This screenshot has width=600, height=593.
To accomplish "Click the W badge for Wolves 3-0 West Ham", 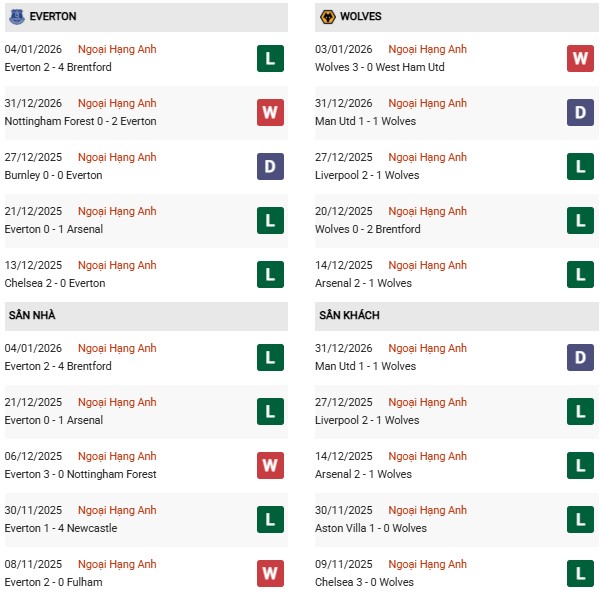I will (x=580, y=59).
